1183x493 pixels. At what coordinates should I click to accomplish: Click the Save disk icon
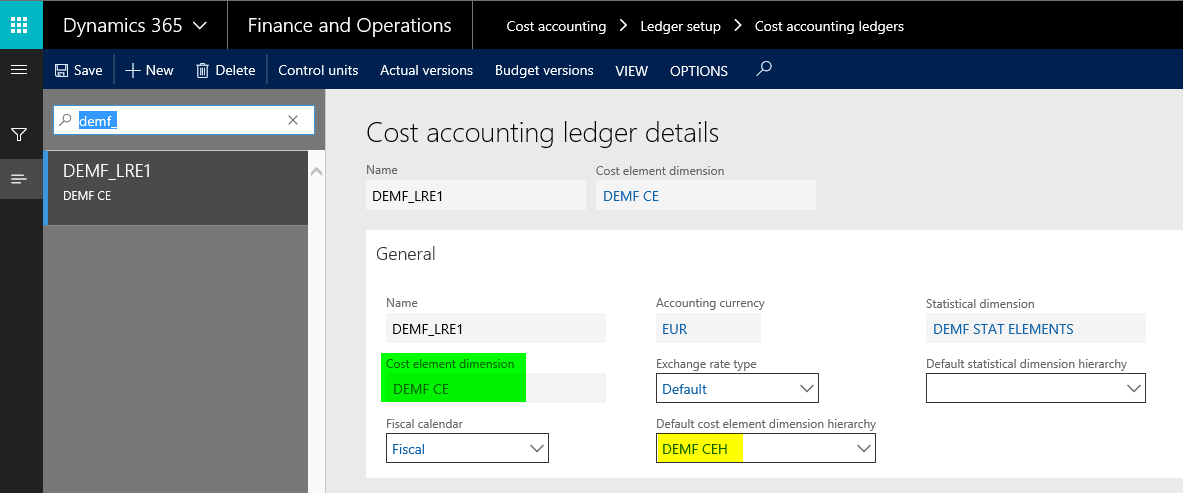(62, 70)
